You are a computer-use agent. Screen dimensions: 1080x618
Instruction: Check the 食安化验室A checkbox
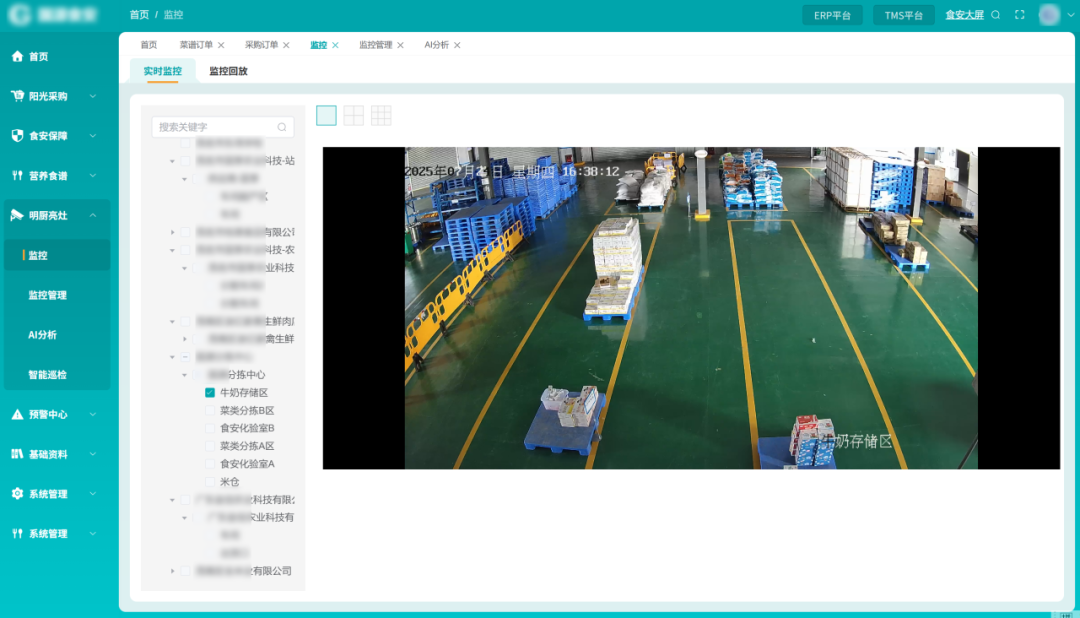[x=210, y=464]
